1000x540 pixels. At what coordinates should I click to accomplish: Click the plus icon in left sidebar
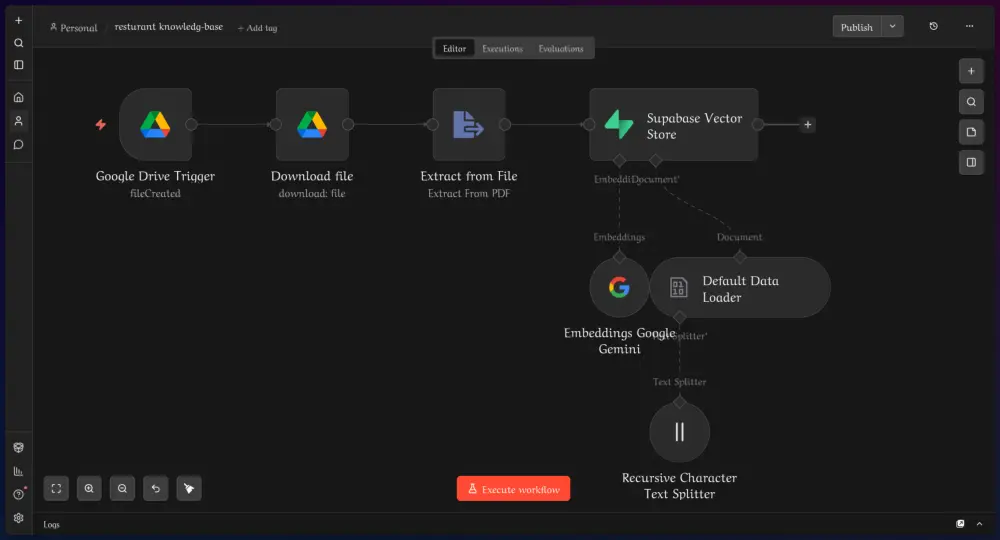18,20
